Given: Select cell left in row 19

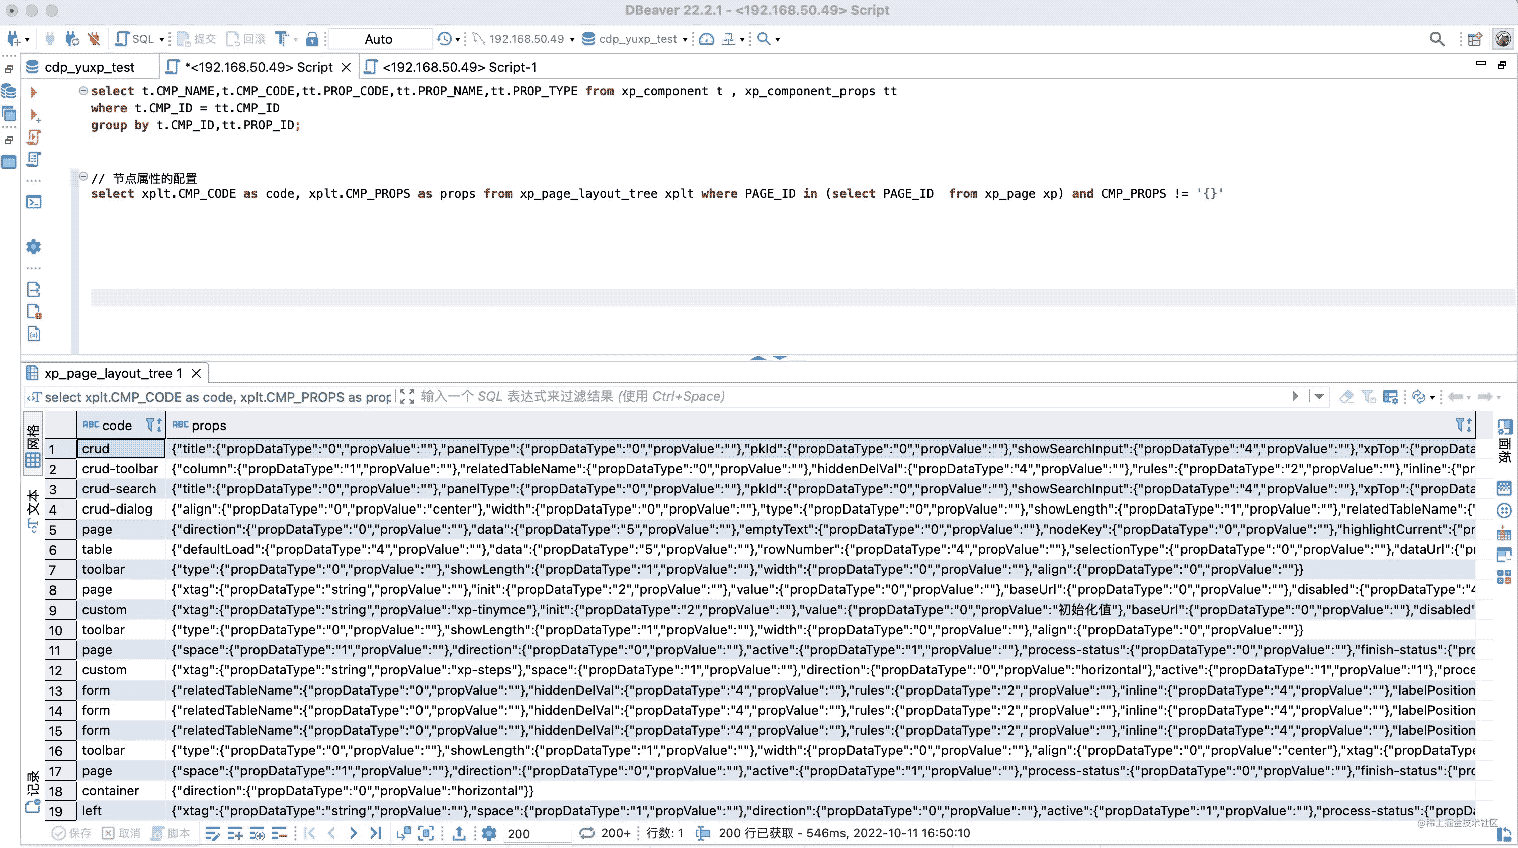Looking at the screenshot, I should point(120,810).
